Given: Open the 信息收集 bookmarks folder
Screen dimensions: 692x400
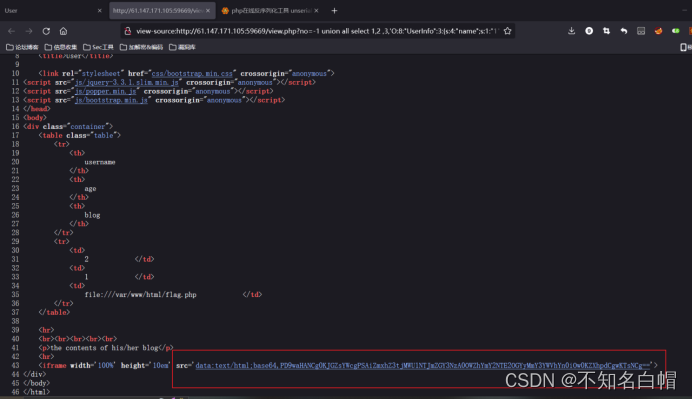Looking at the screenshot, I should (61, 47).
